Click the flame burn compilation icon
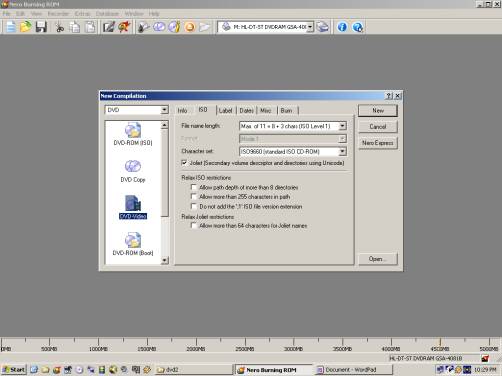The height and width of the screenshot is (376, 502). [124, 27]
